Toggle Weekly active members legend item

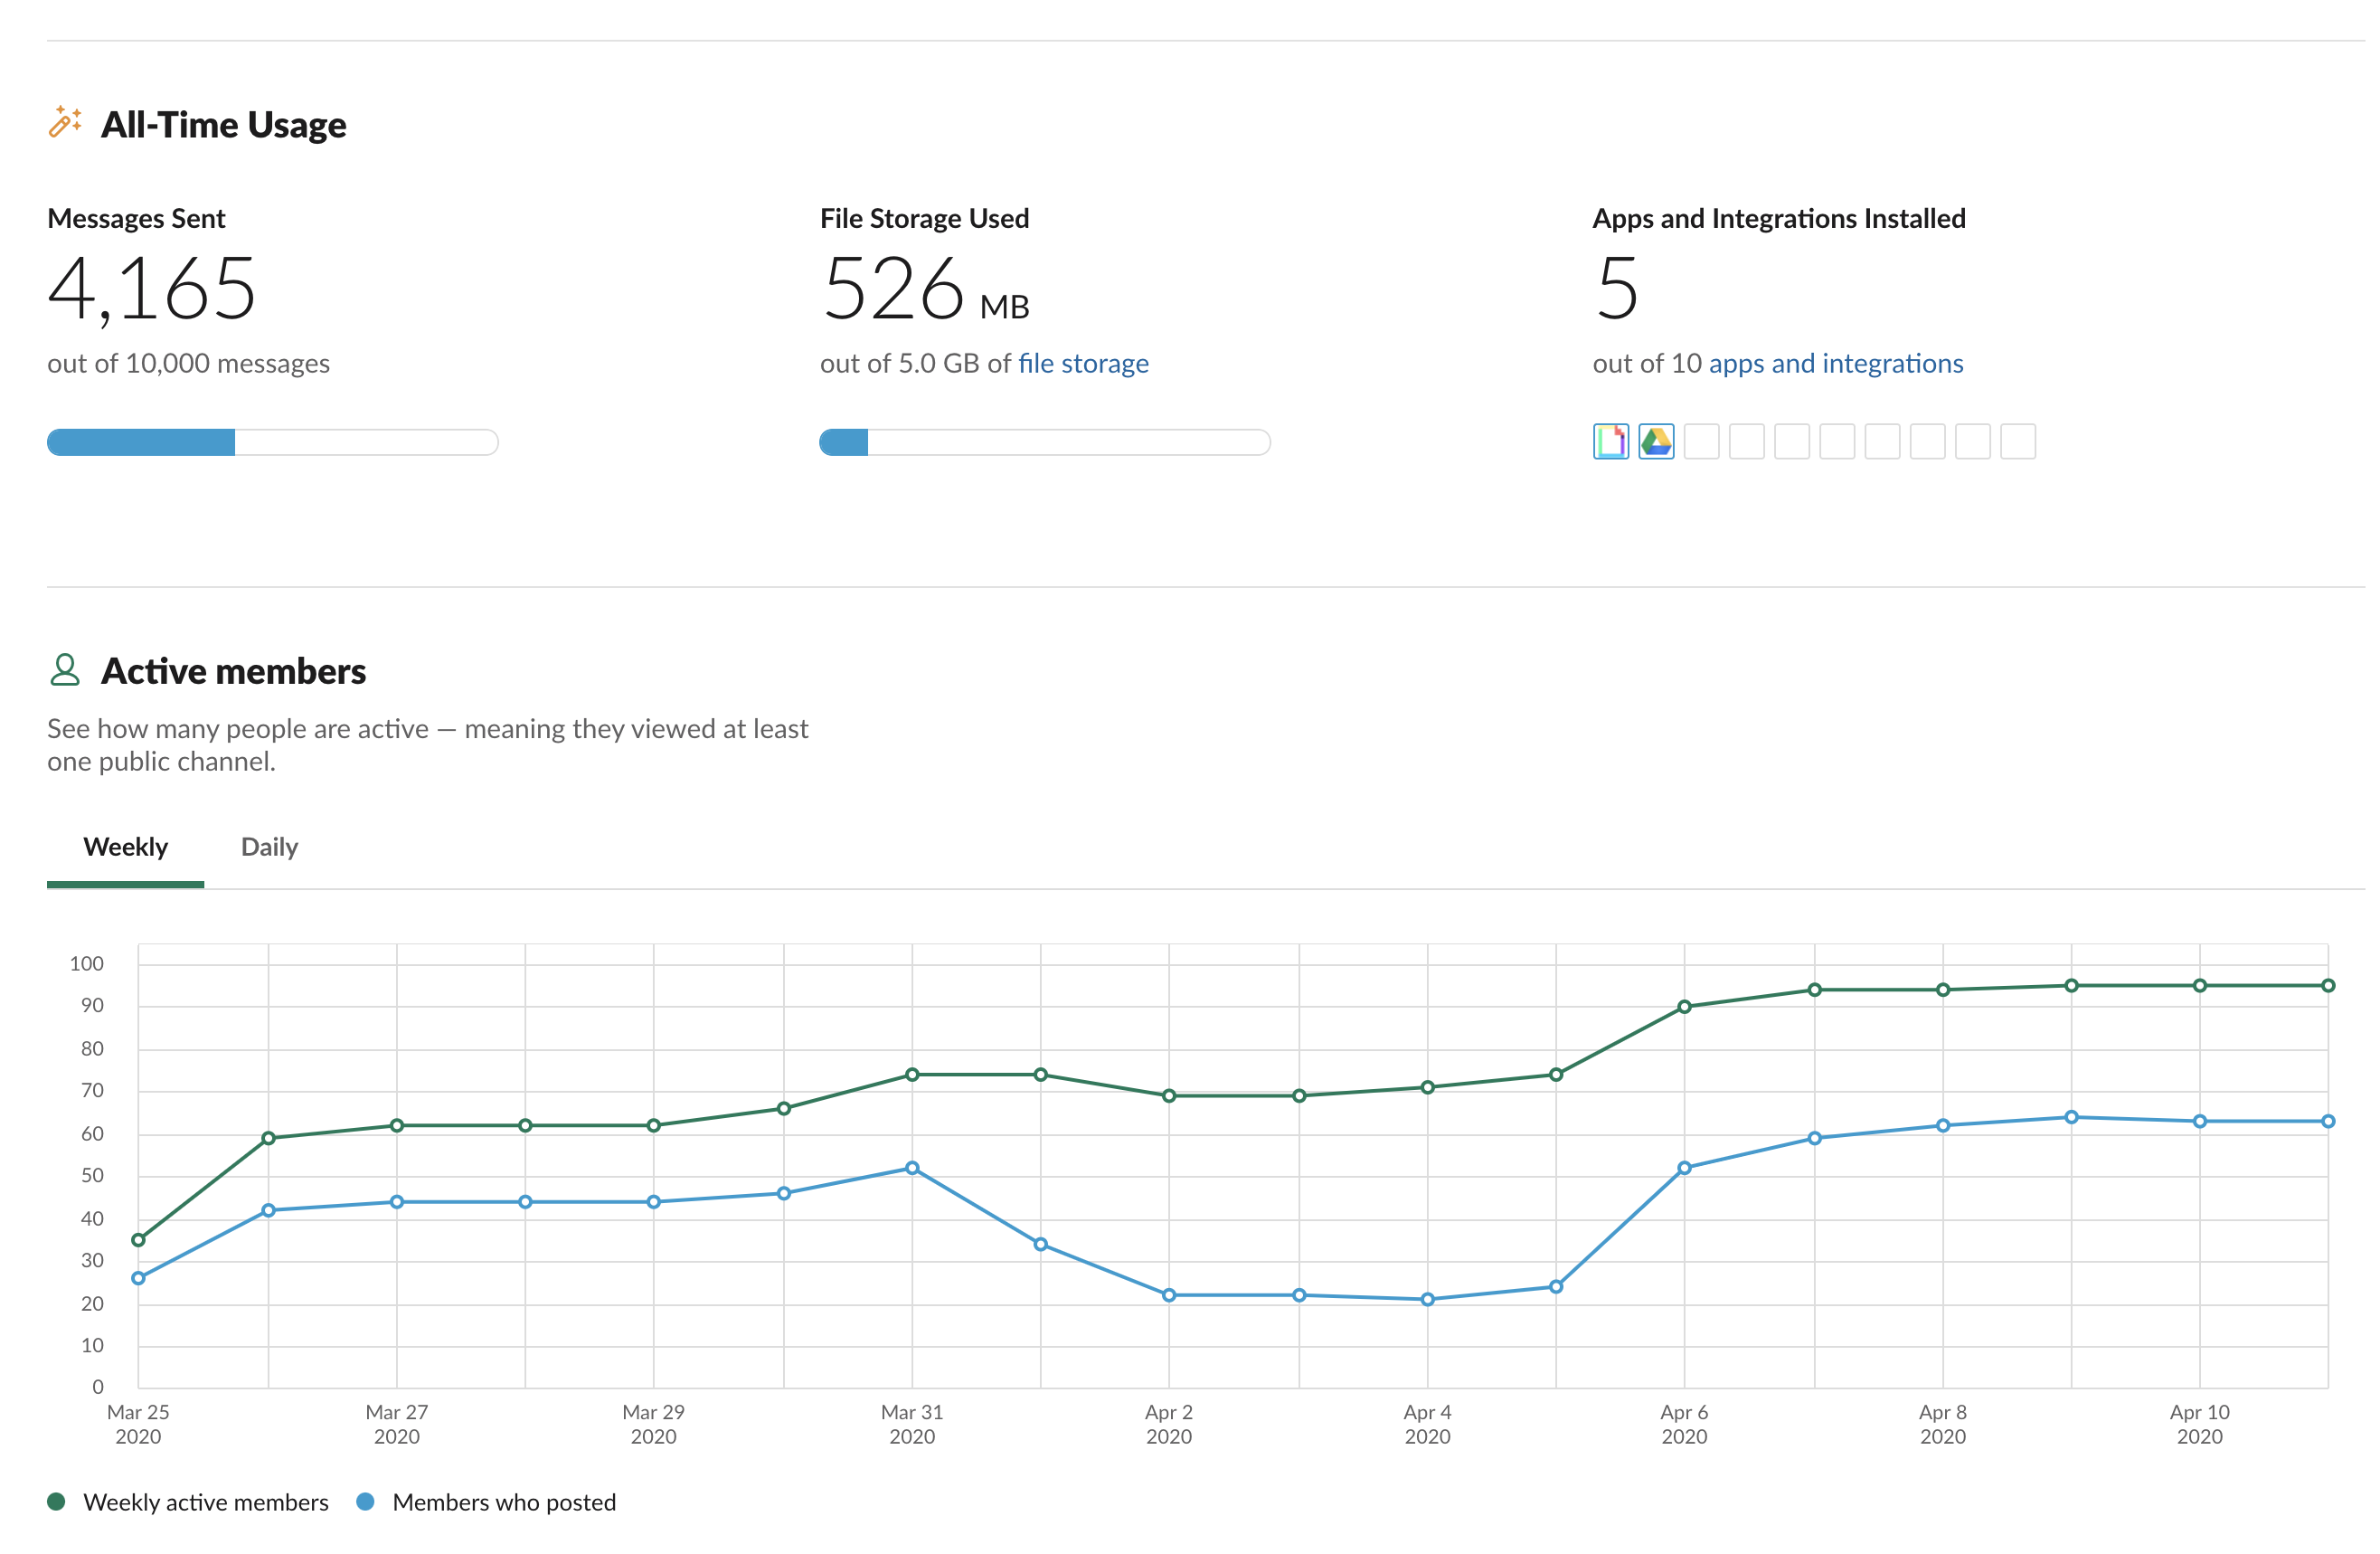pyautogui.click(x=188, y=1502)
